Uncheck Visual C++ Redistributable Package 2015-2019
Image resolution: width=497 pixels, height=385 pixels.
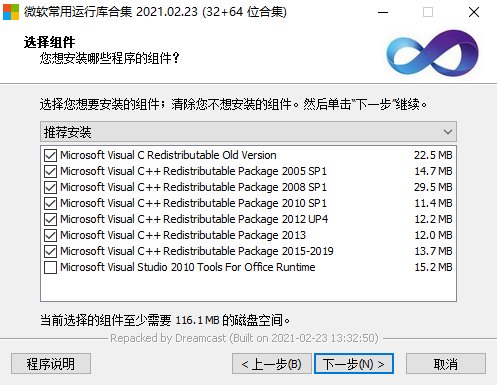[50, 251]
